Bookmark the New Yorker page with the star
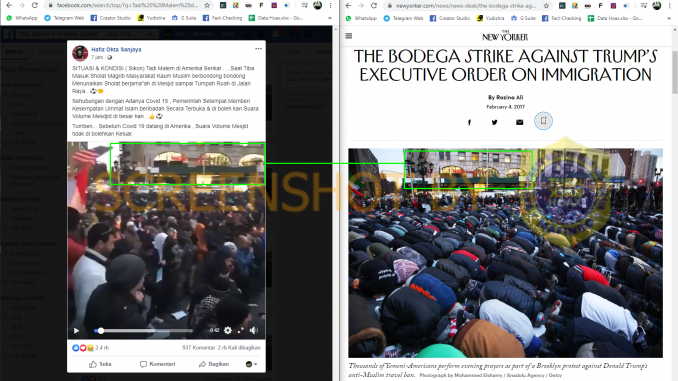This screenshot has width=678, height=381. click(546, 6)
